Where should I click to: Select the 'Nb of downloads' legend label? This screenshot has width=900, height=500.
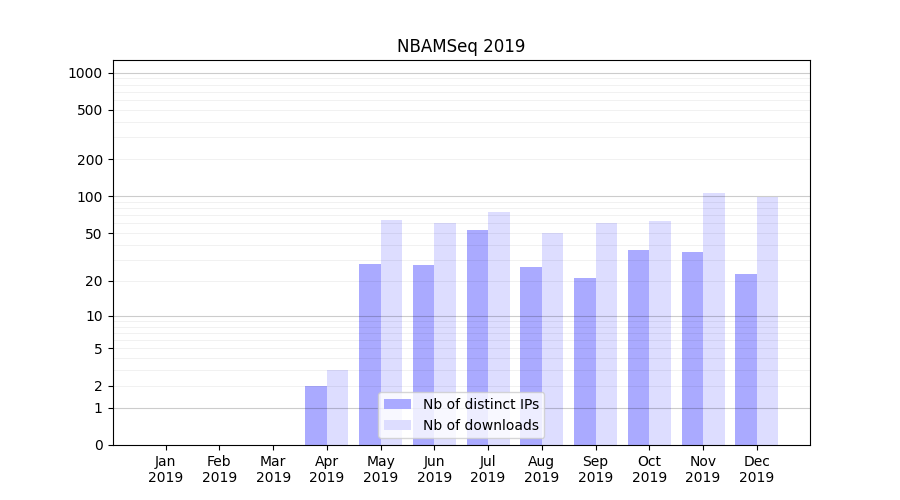tap(480, 425)
